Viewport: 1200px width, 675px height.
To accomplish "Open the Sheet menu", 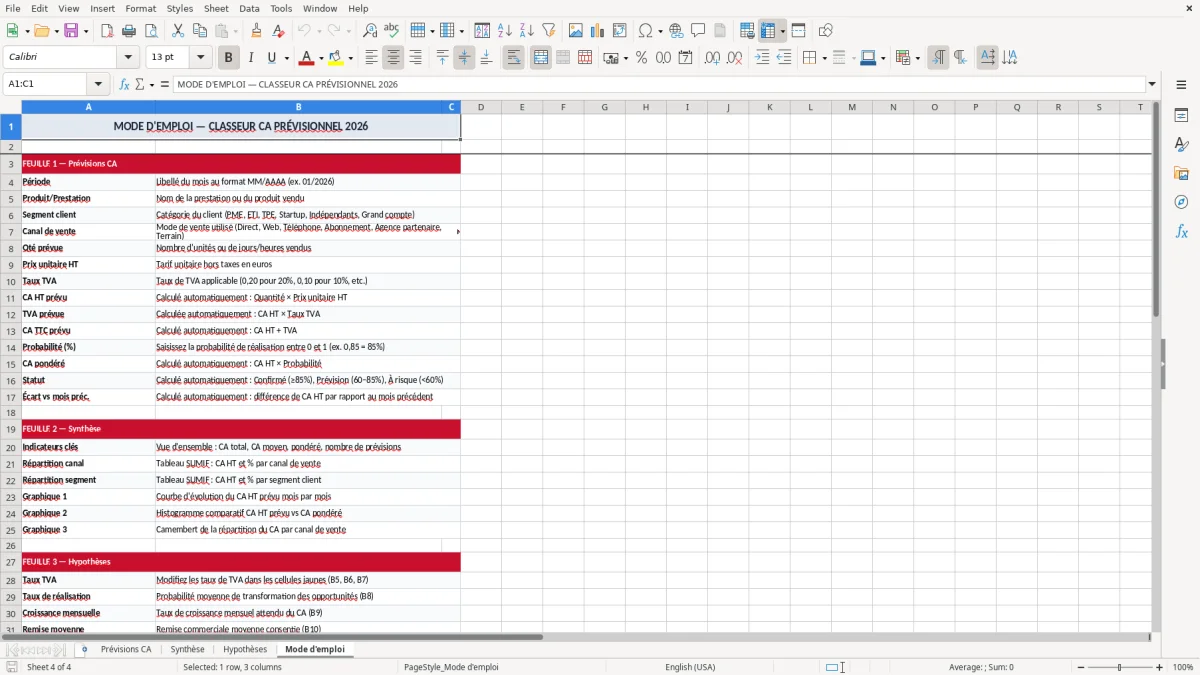I will tap(217, 8).
